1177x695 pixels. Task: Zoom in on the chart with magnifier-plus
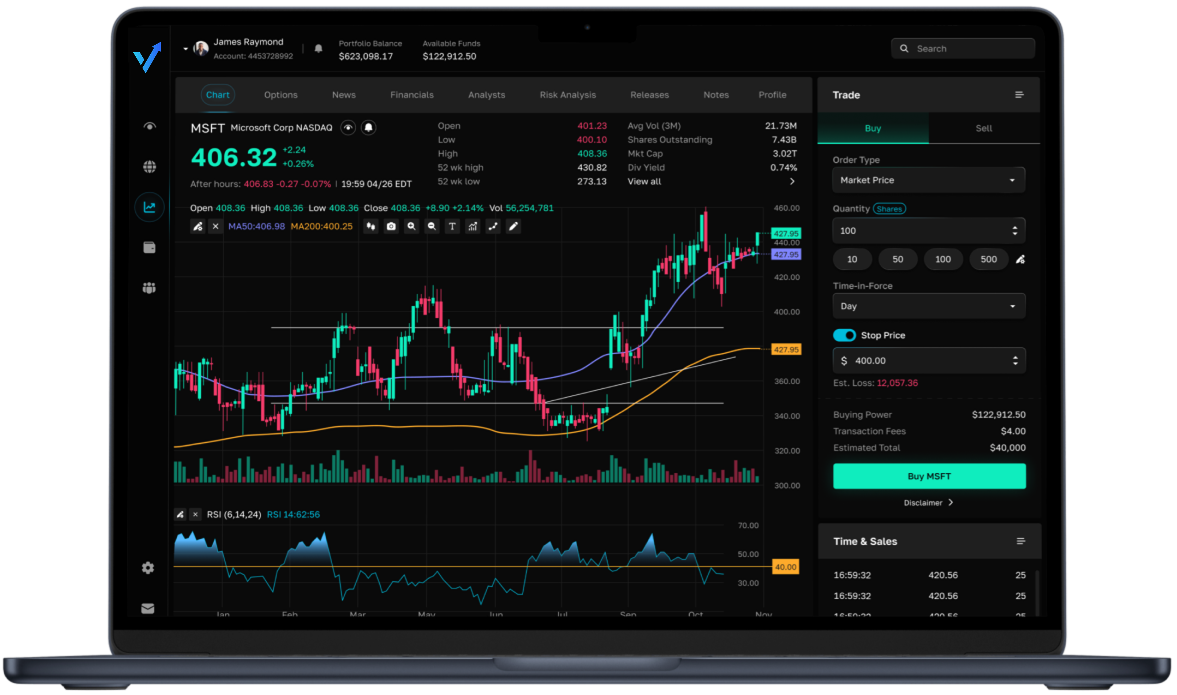tap(411, 227)
